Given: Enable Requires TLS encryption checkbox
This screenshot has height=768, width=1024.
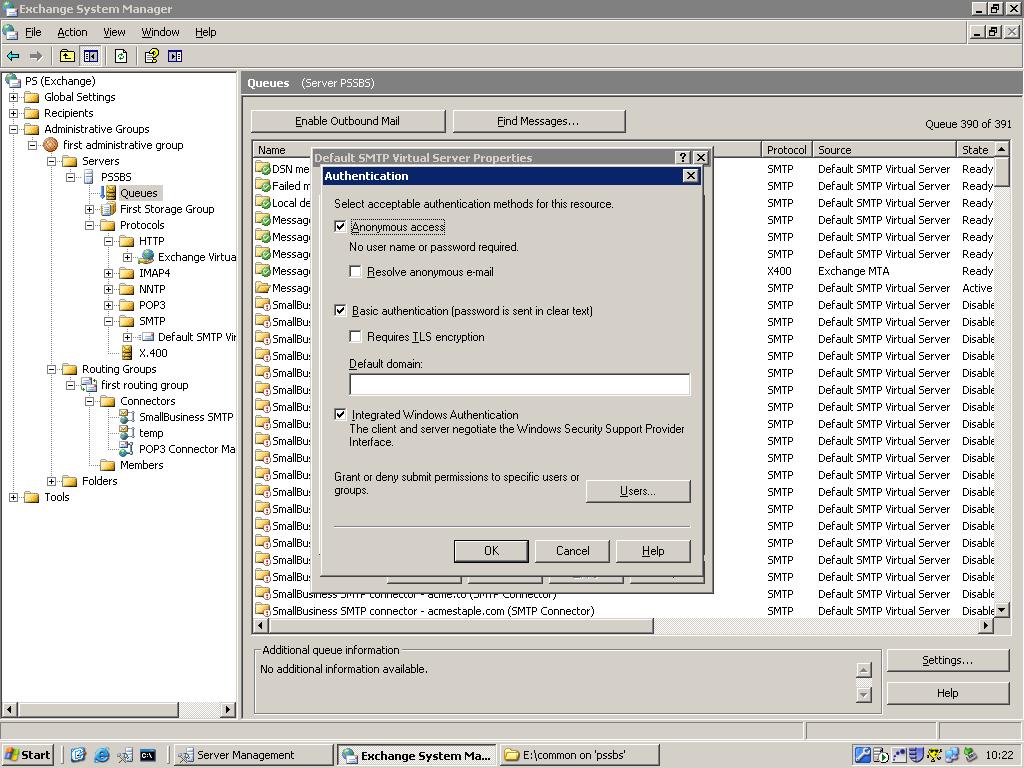Looking at the screenshot, I should 355,336.
